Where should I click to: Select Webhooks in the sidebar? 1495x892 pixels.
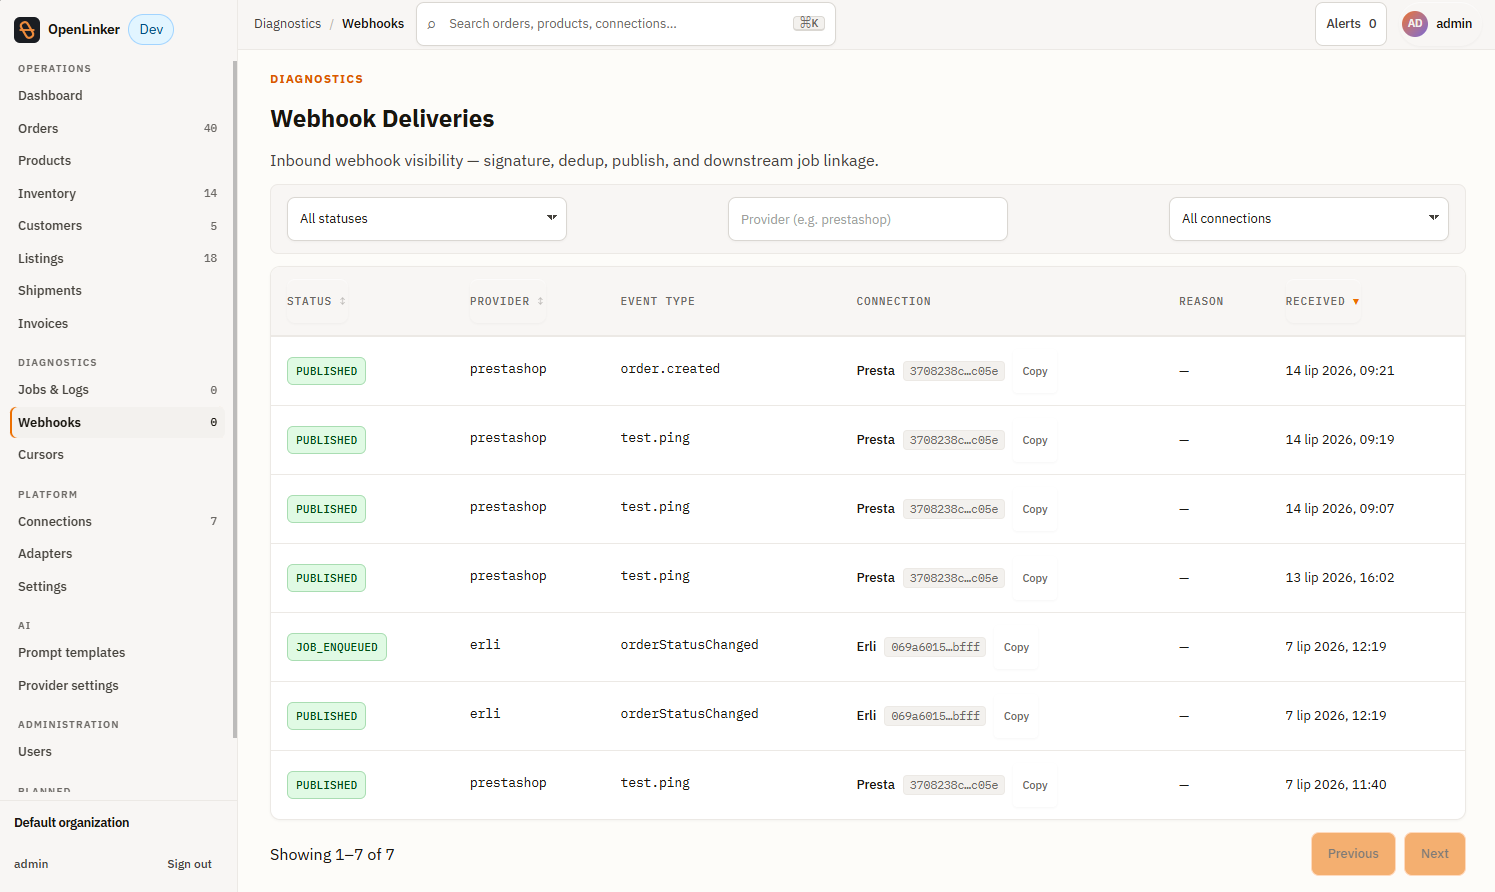pyautogui.click(x=118, y=422)
